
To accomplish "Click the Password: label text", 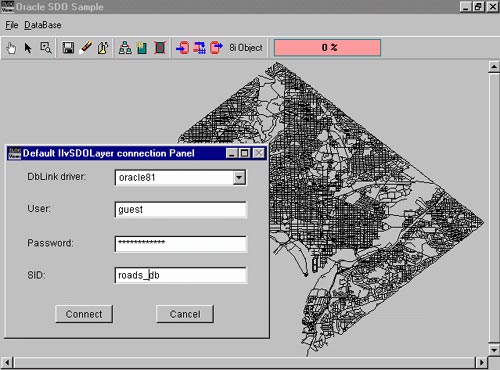I will pyautogui.click(x=50, y=243).
